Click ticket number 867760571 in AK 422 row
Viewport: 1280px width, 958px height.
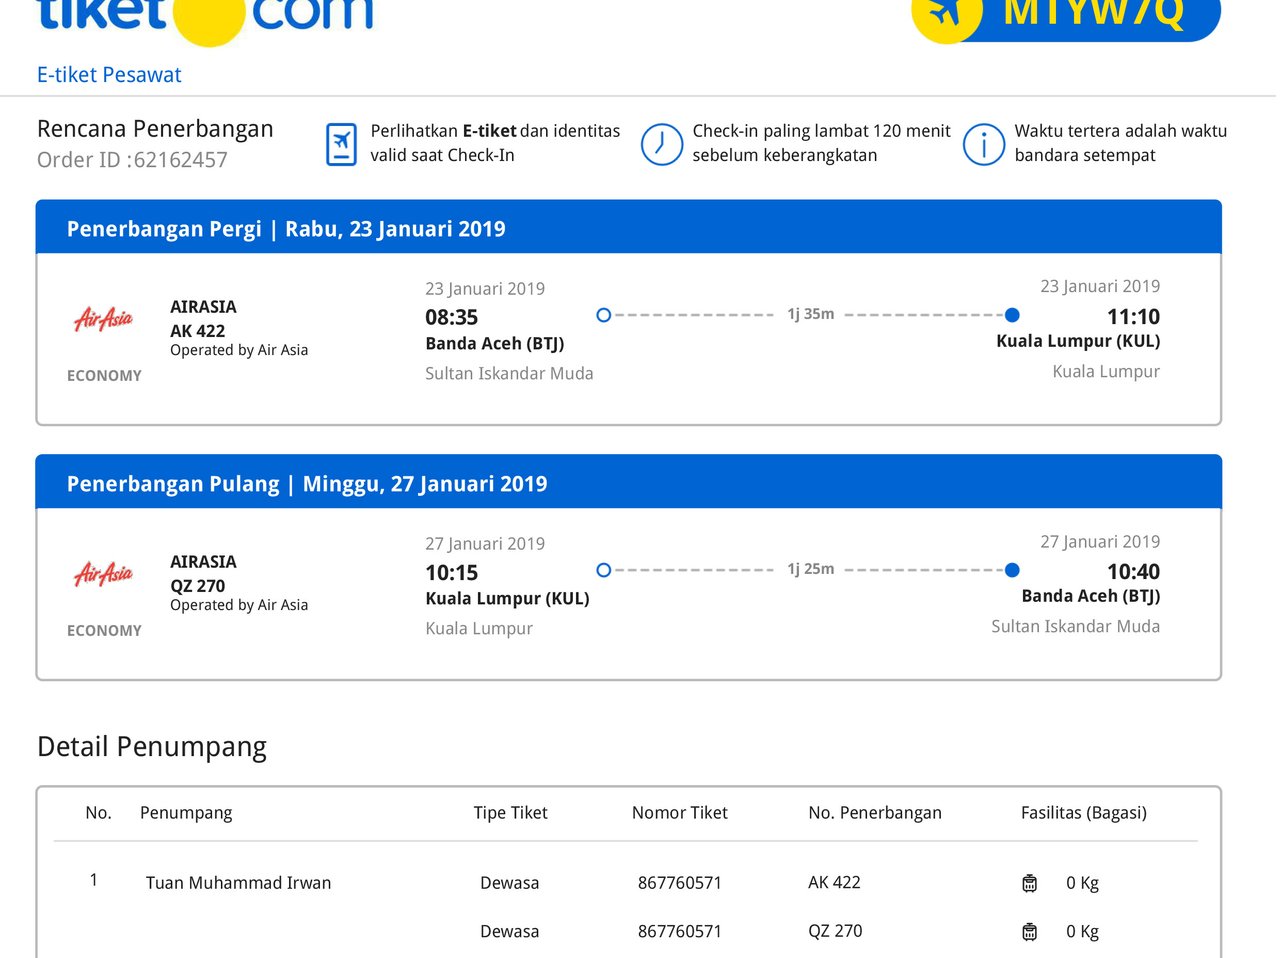click(680, 883)
